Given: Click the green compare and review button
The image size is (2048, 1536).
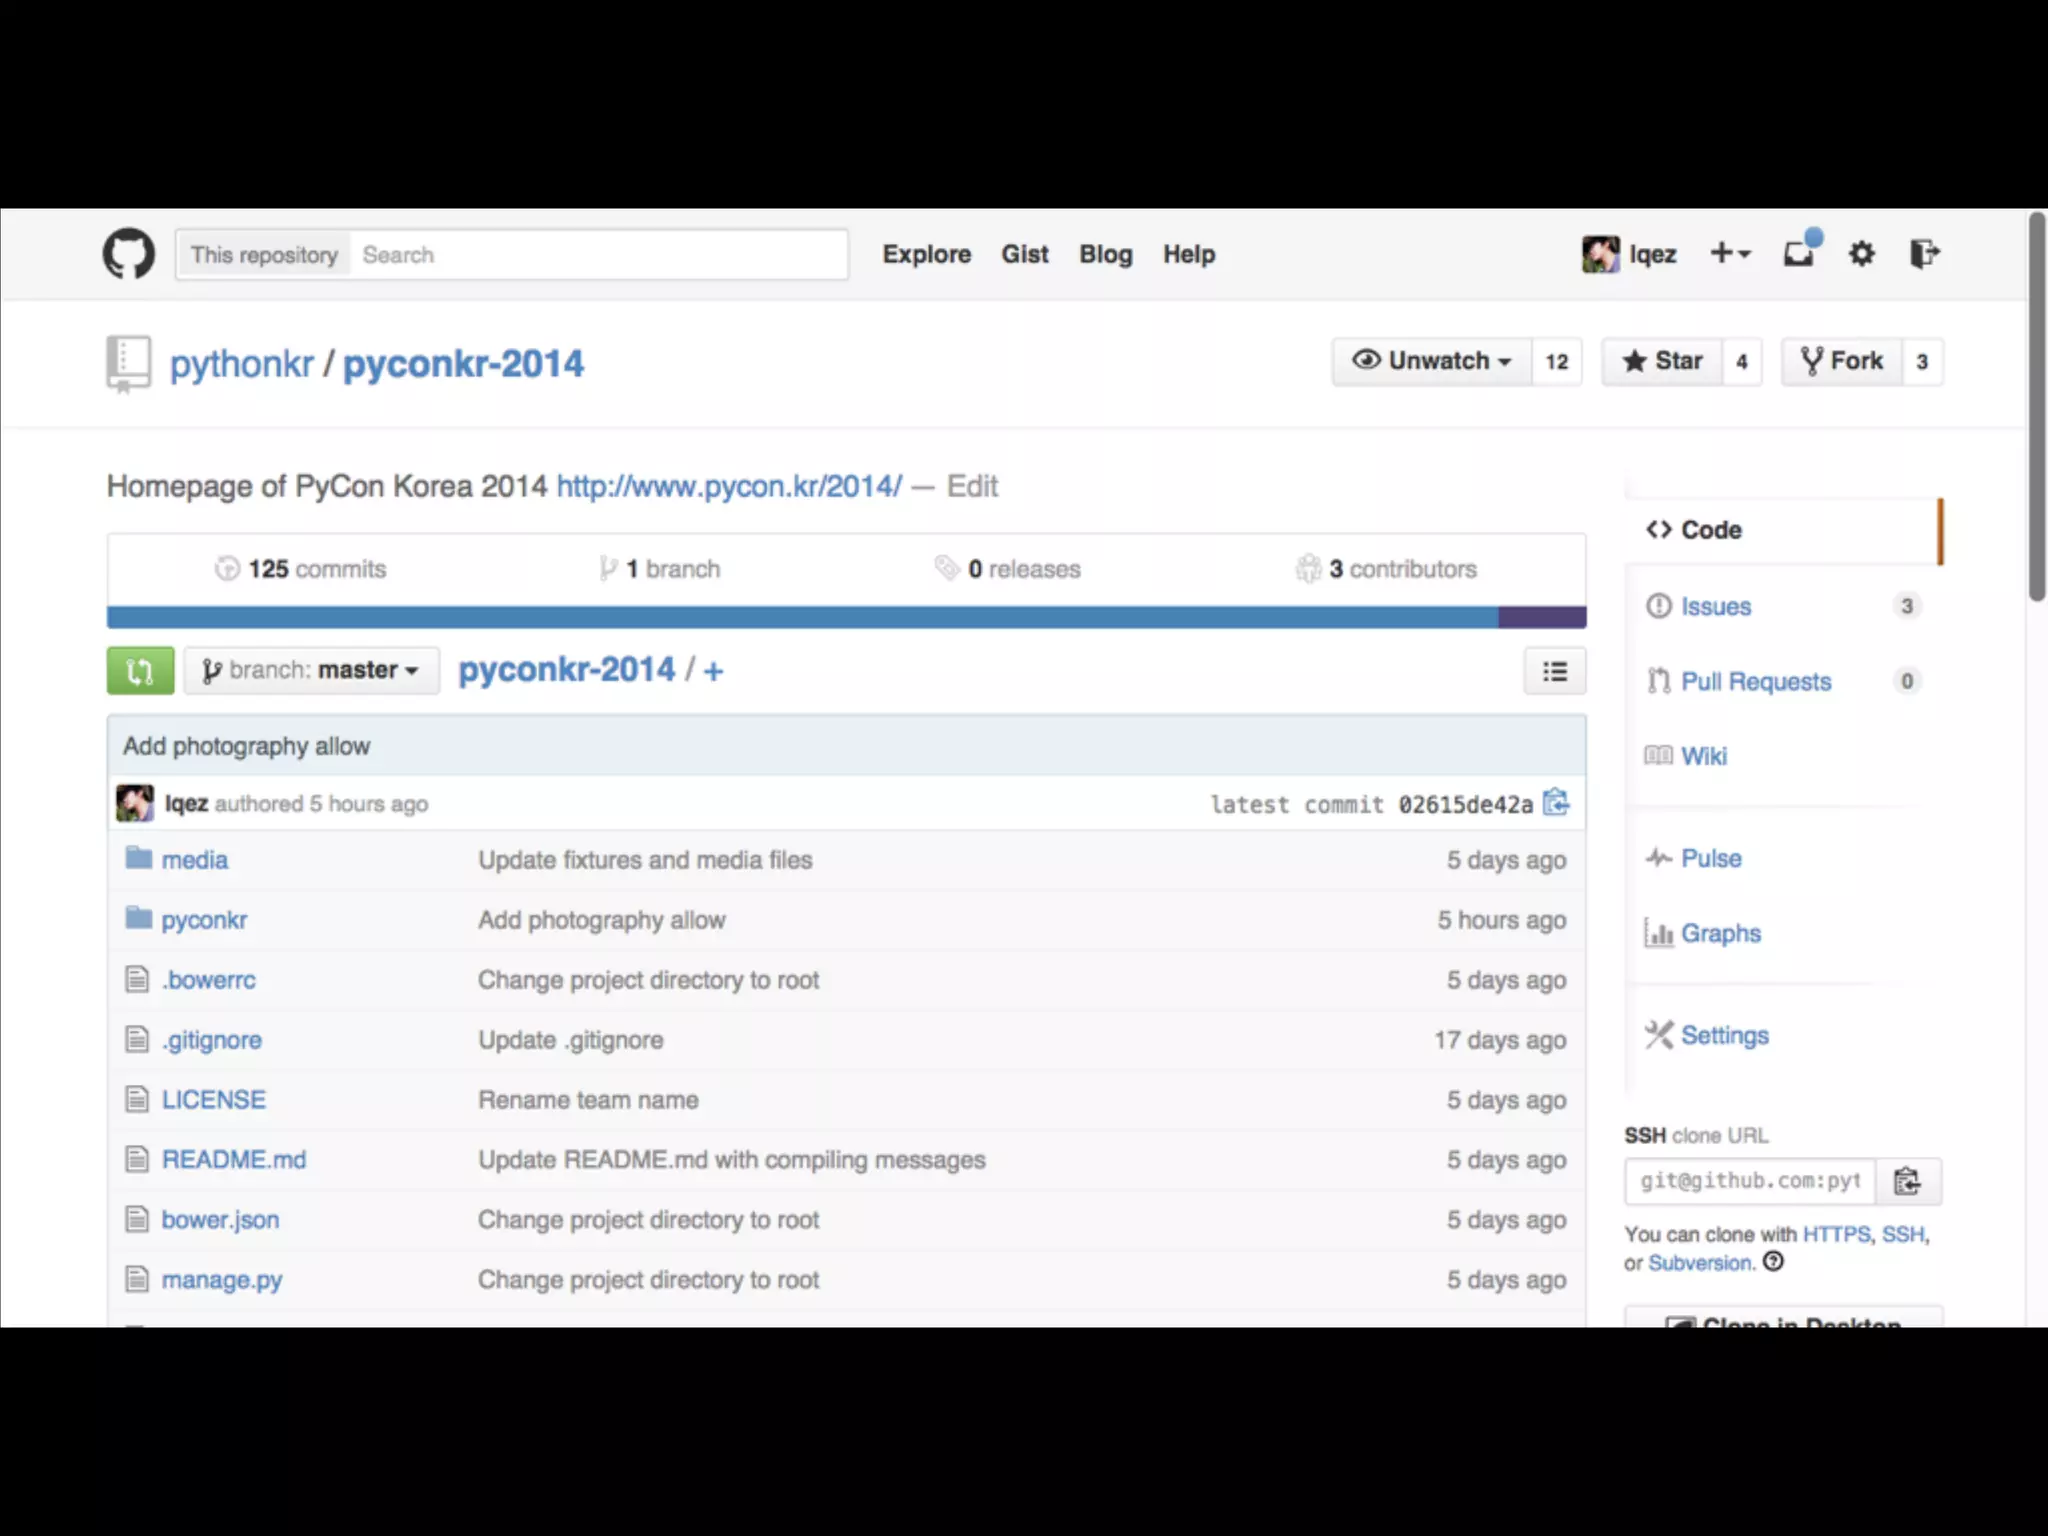Looking at the screenshot, I should tap(140, 670).
